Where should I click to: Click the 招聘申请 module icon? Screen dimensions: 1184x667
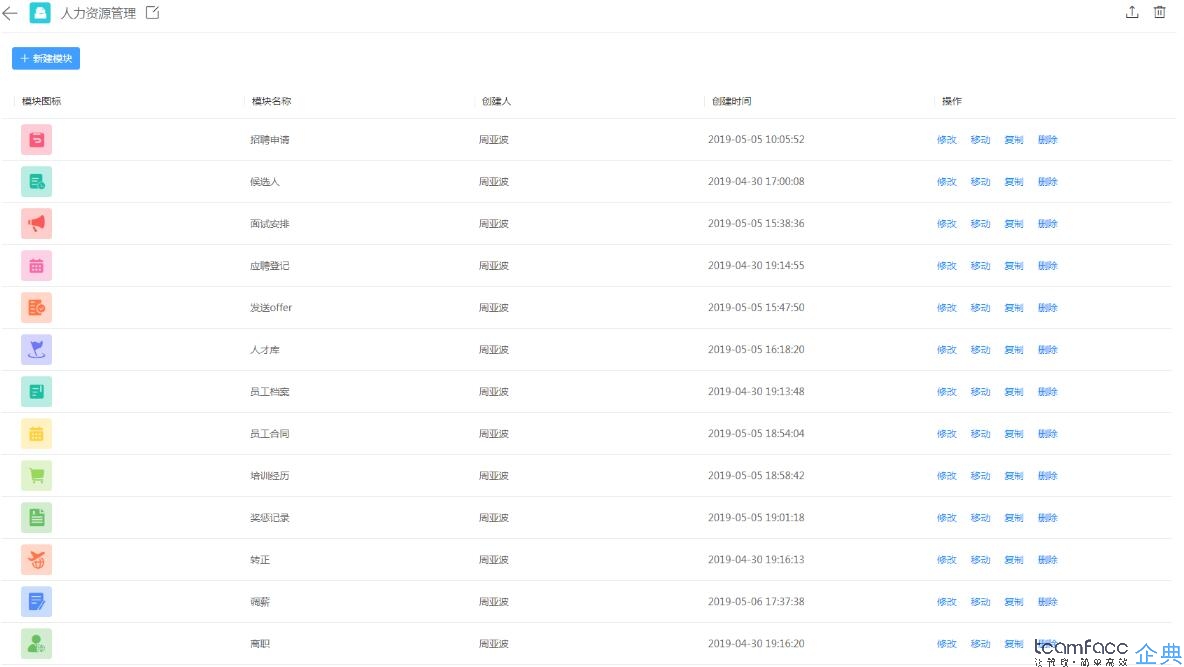point(36,140)
